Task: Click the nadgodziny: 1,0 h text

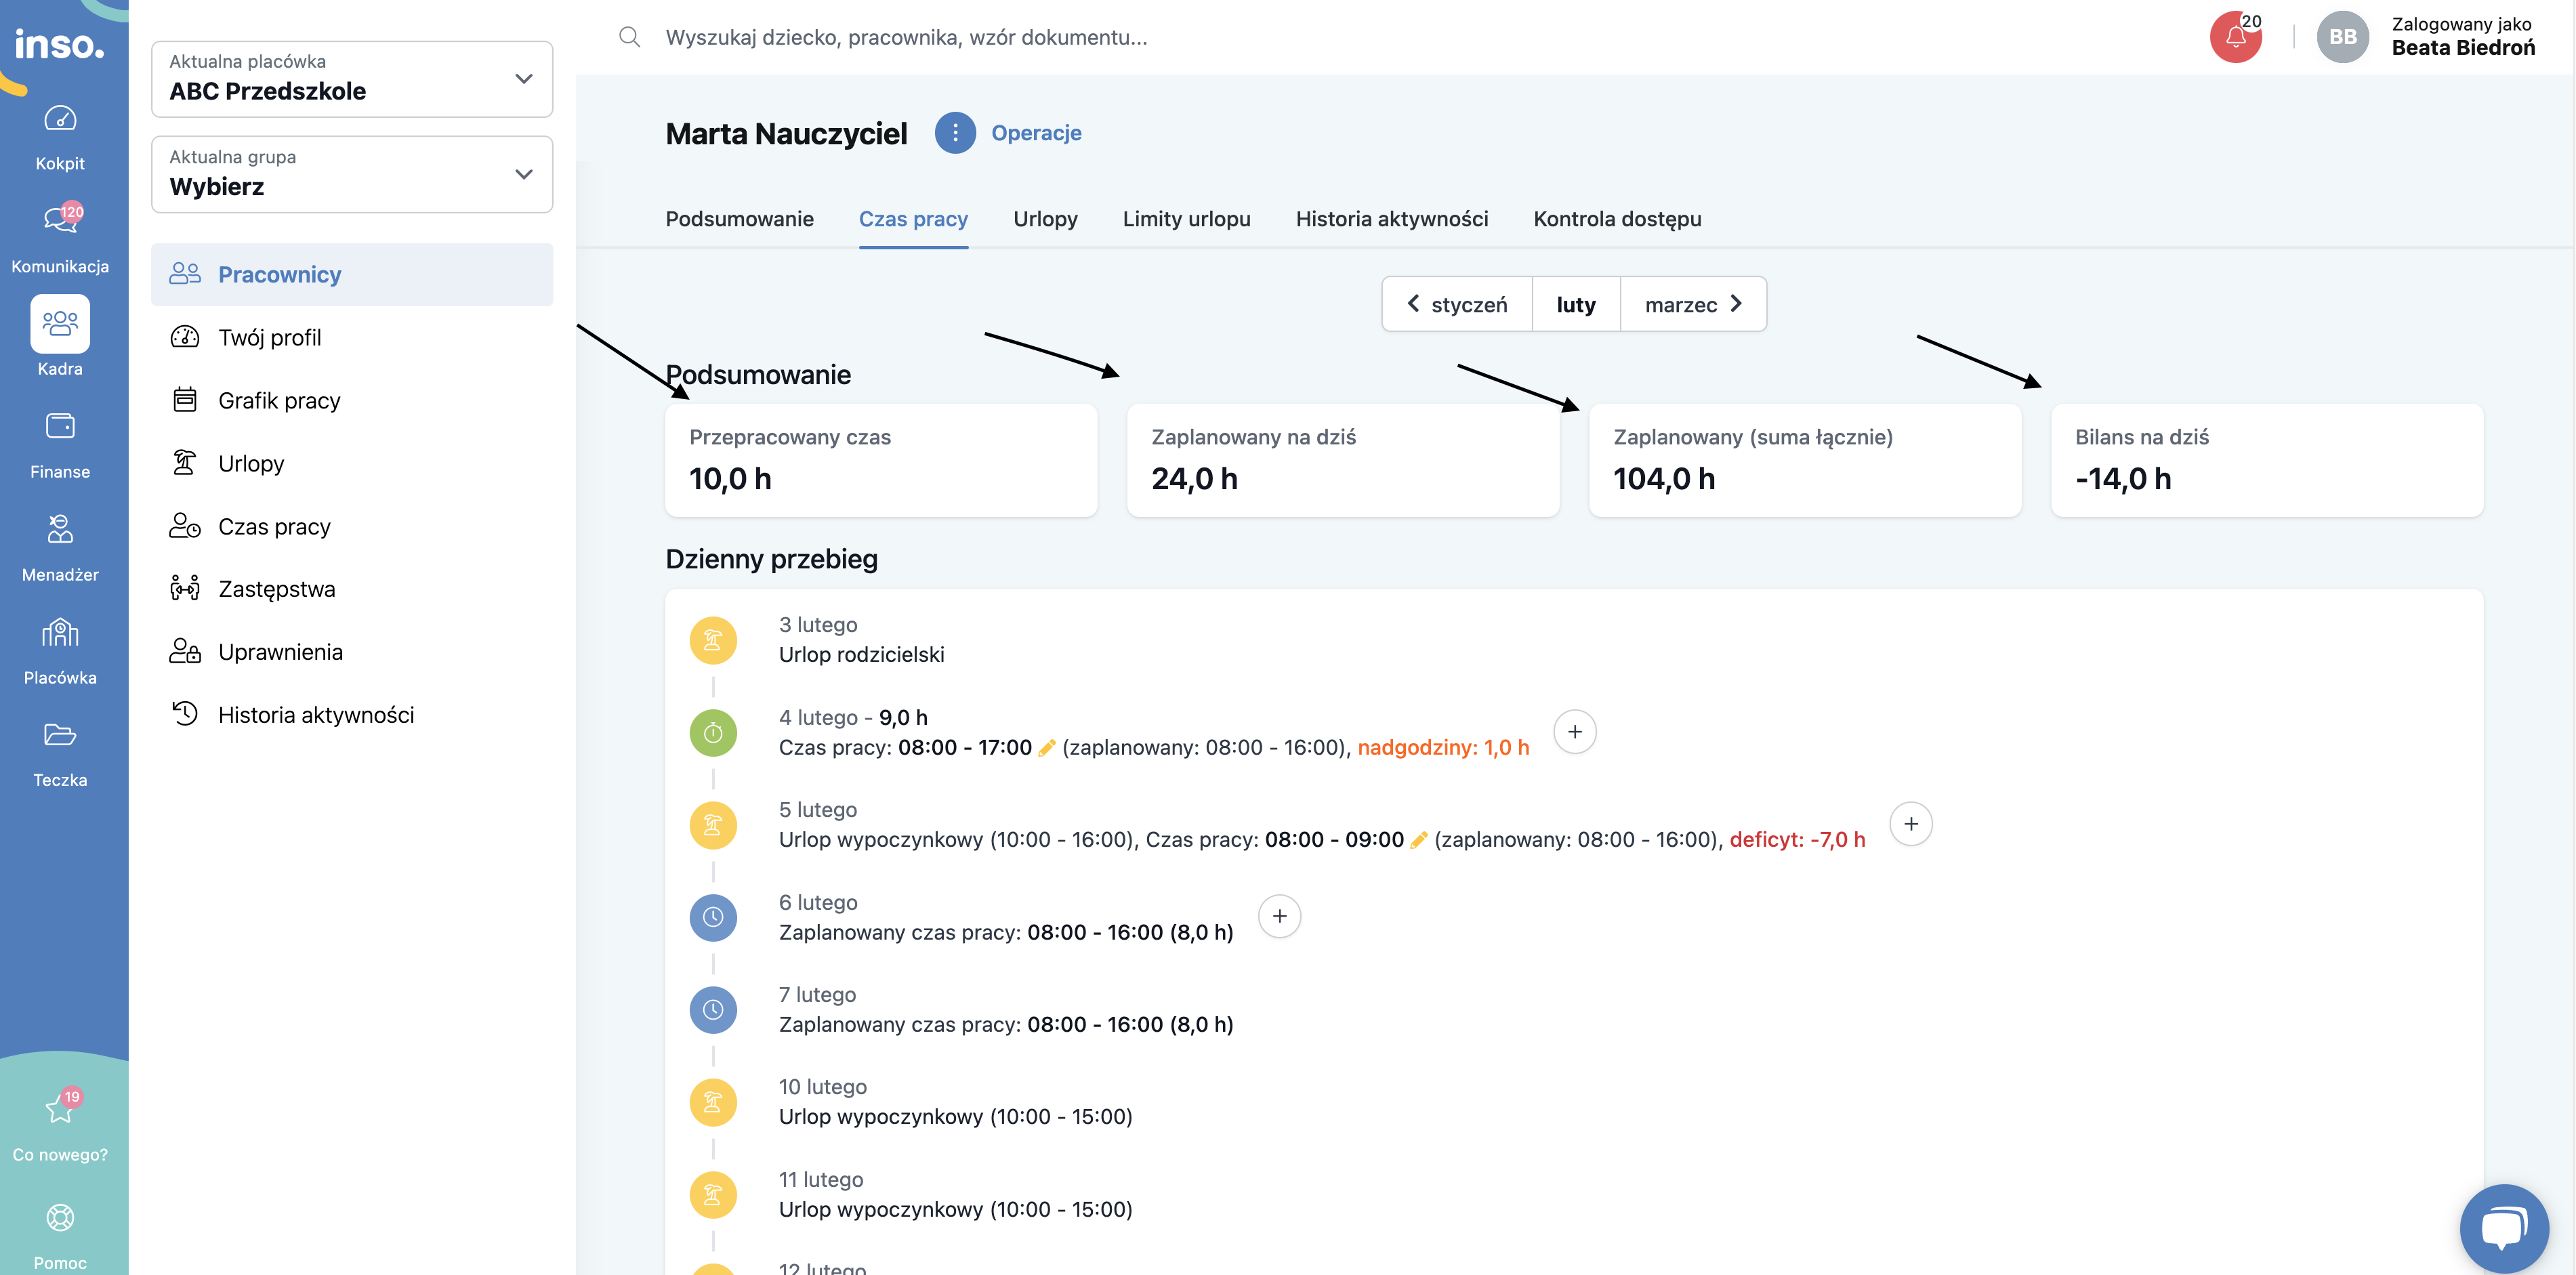Action: click(1443, 748)
